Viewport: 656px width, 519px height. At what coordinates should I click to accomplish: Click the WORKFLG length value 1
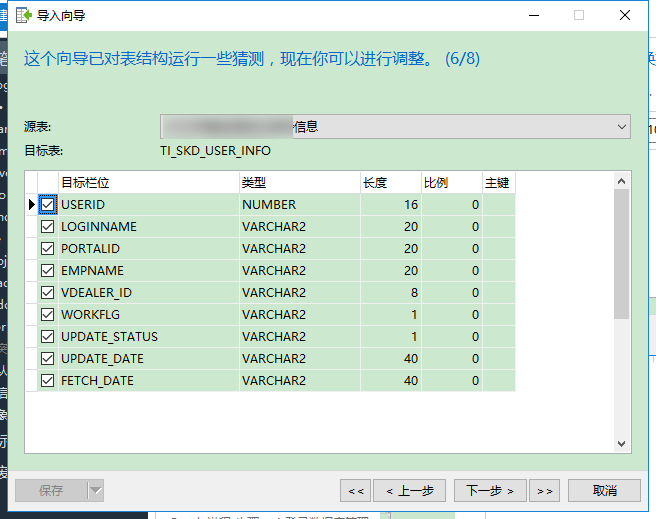pos(391,314)
